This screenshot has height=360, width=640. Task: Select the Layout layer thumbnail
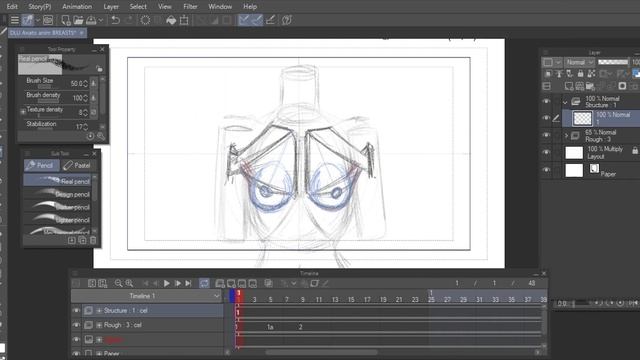click(x=574, y=152)
